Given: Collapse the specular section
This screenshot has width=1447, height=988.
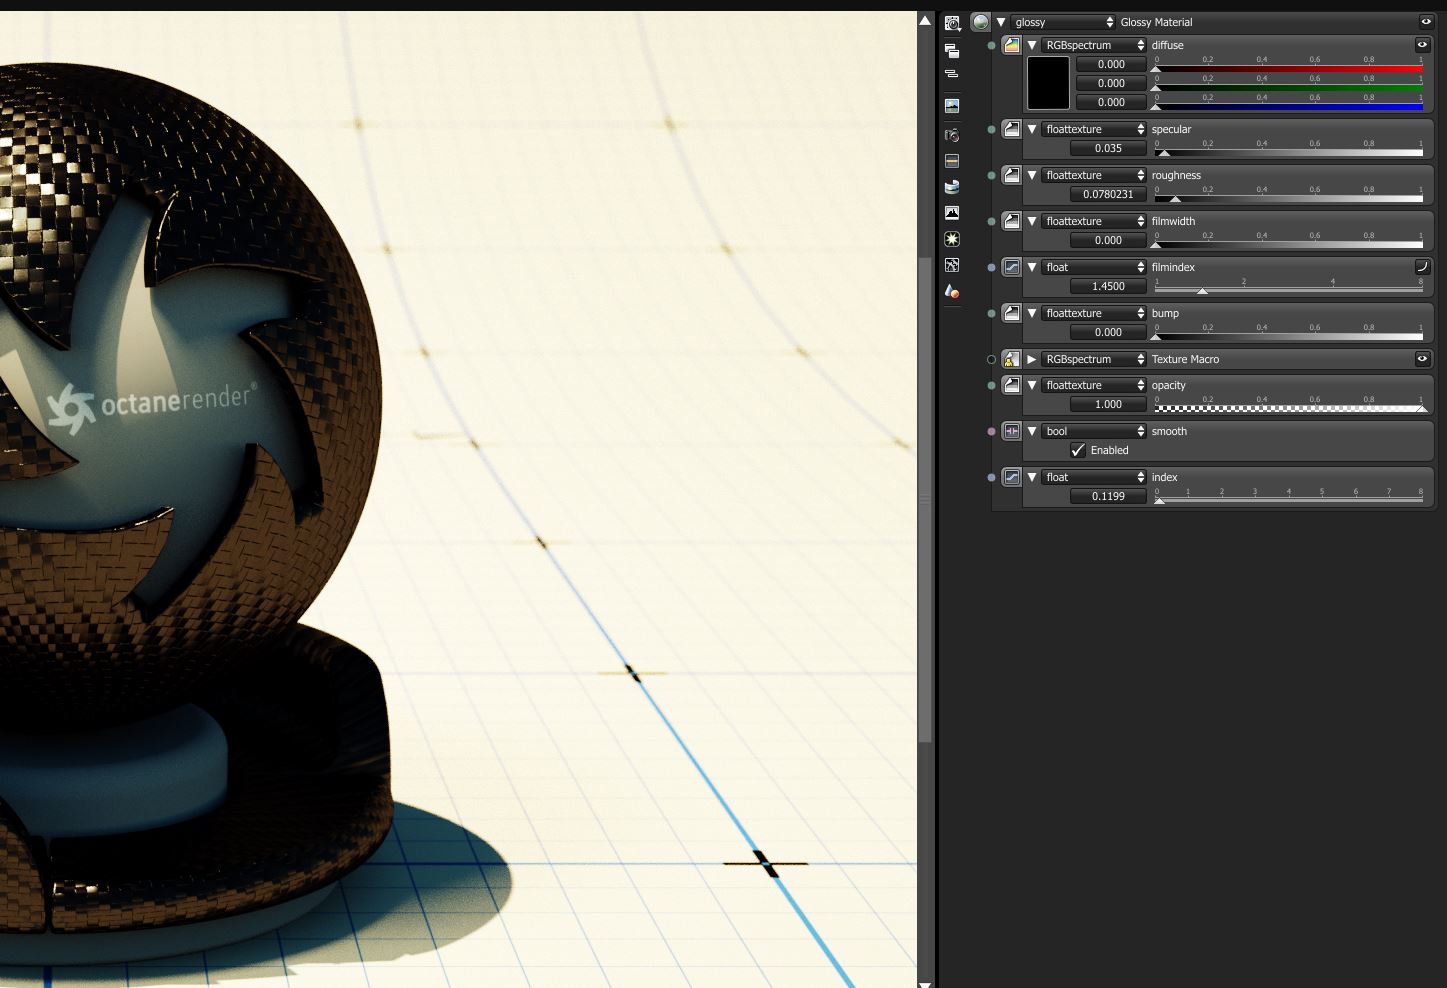Looking at the screenshot, I should click(1032, 129).
